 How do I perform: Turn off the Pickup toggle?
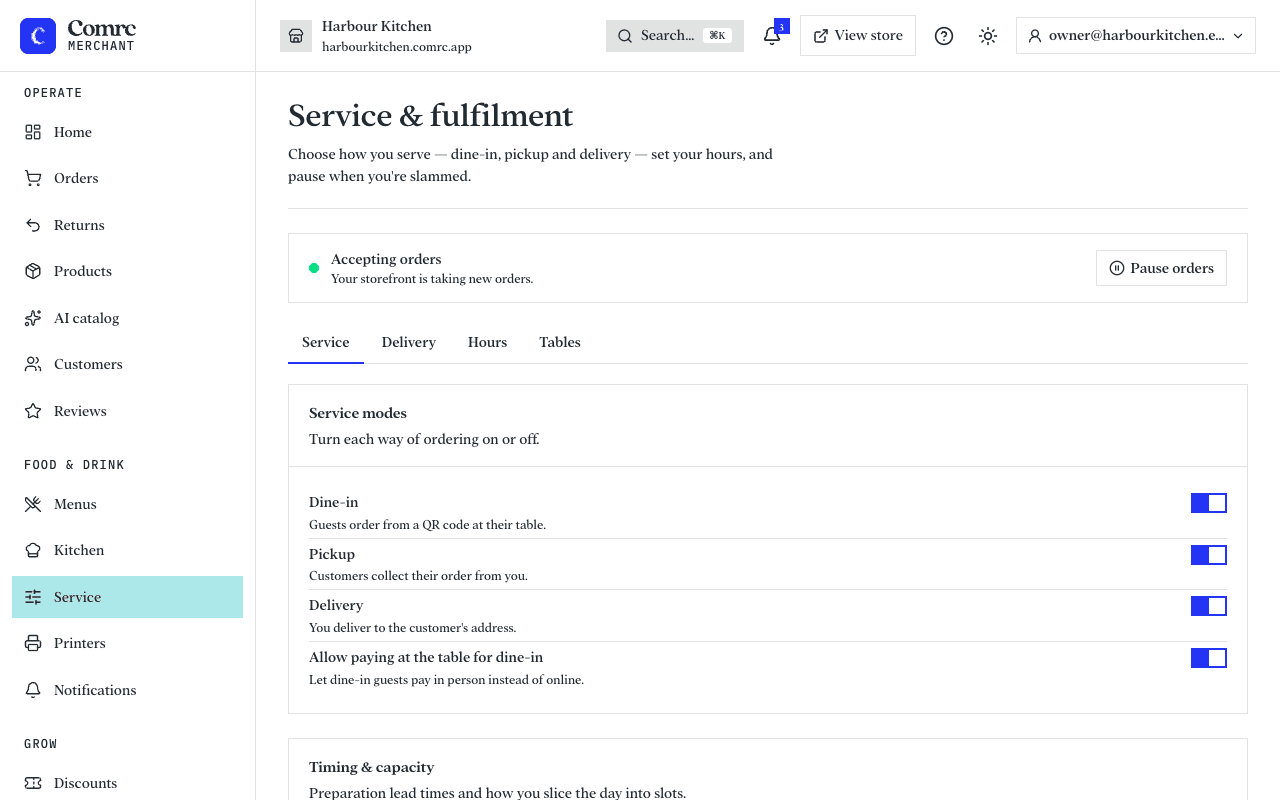tap(1209, 555)
